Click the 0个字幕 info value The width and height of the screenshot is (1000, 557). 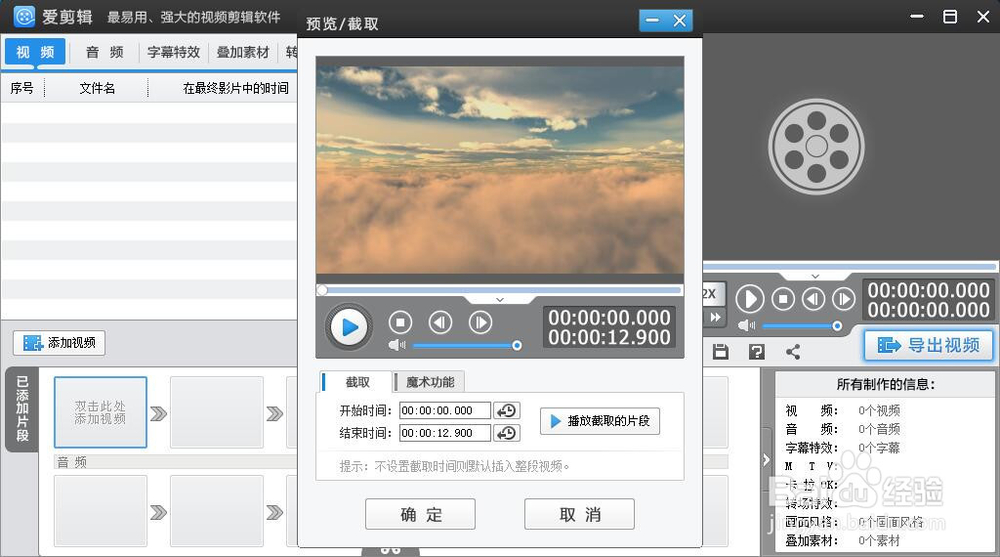pos(879,448)
